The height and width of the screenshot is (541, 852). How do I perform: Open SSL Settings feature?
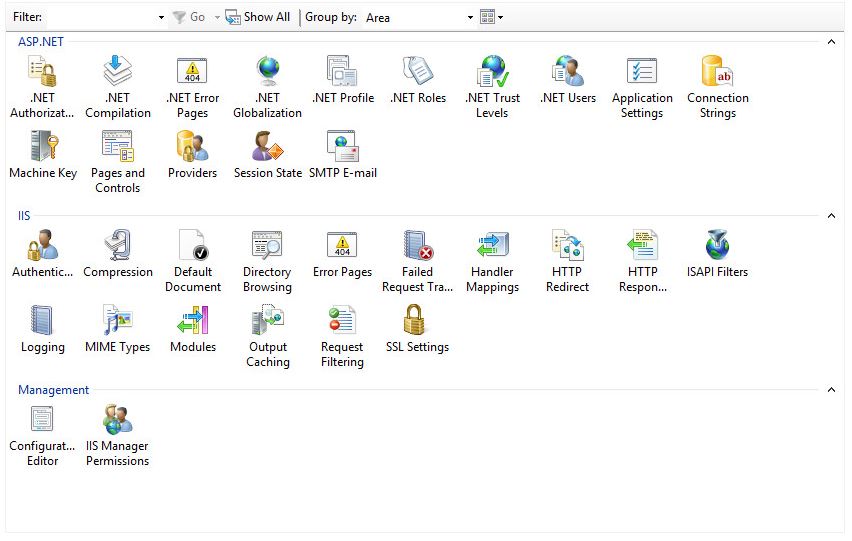point(417,329)
